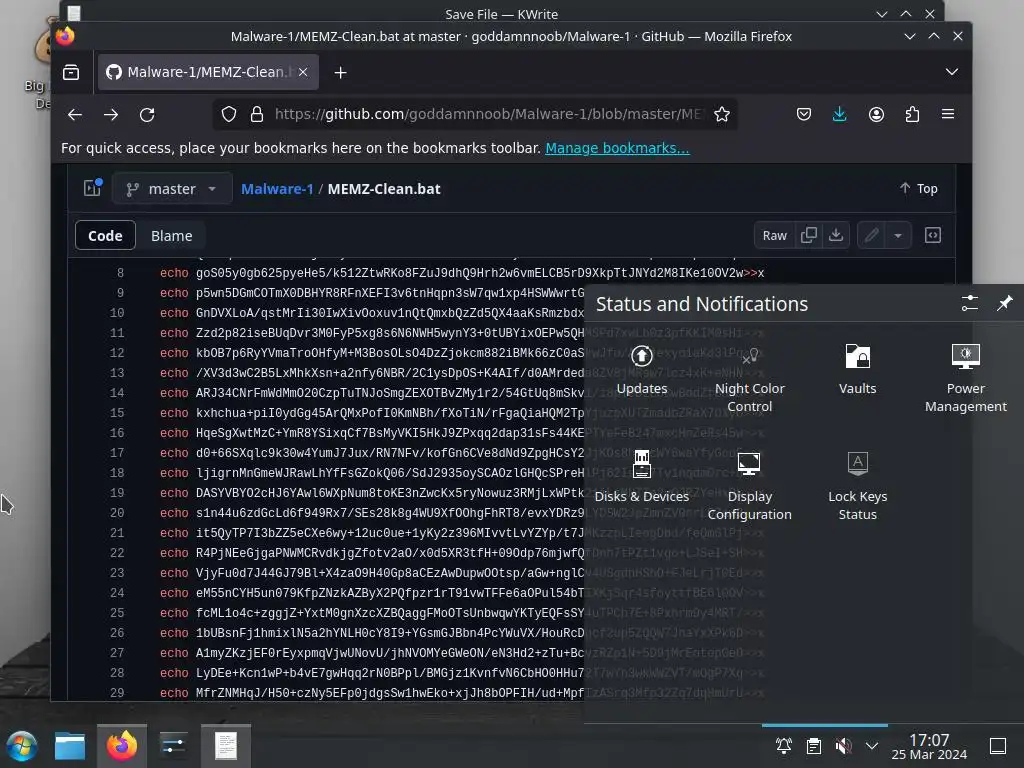Close the Malware-1/MEMZ-Clean tab
1024x768 pixels.
(x=303, y=72)
